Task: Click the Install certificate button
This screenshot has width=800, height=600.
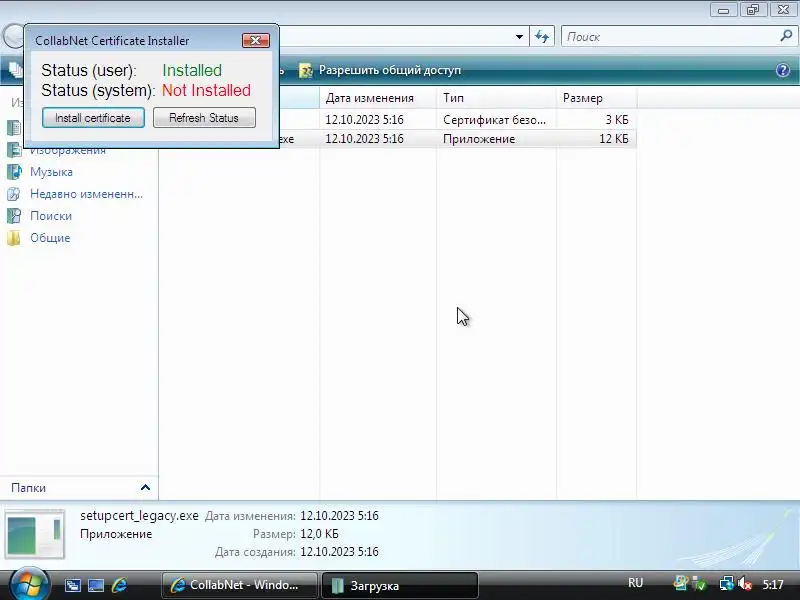Action: (x=93, y=118)
